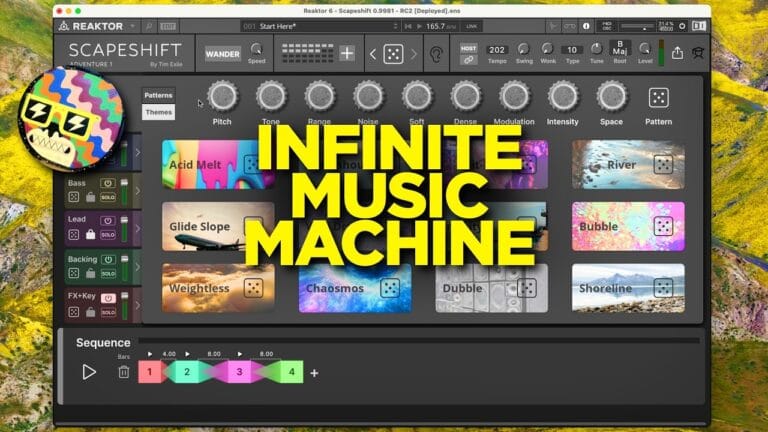This screenshot has width=768, height=432.
Task: Toggle the Lead track power button
Action: (x=108, y=220)
